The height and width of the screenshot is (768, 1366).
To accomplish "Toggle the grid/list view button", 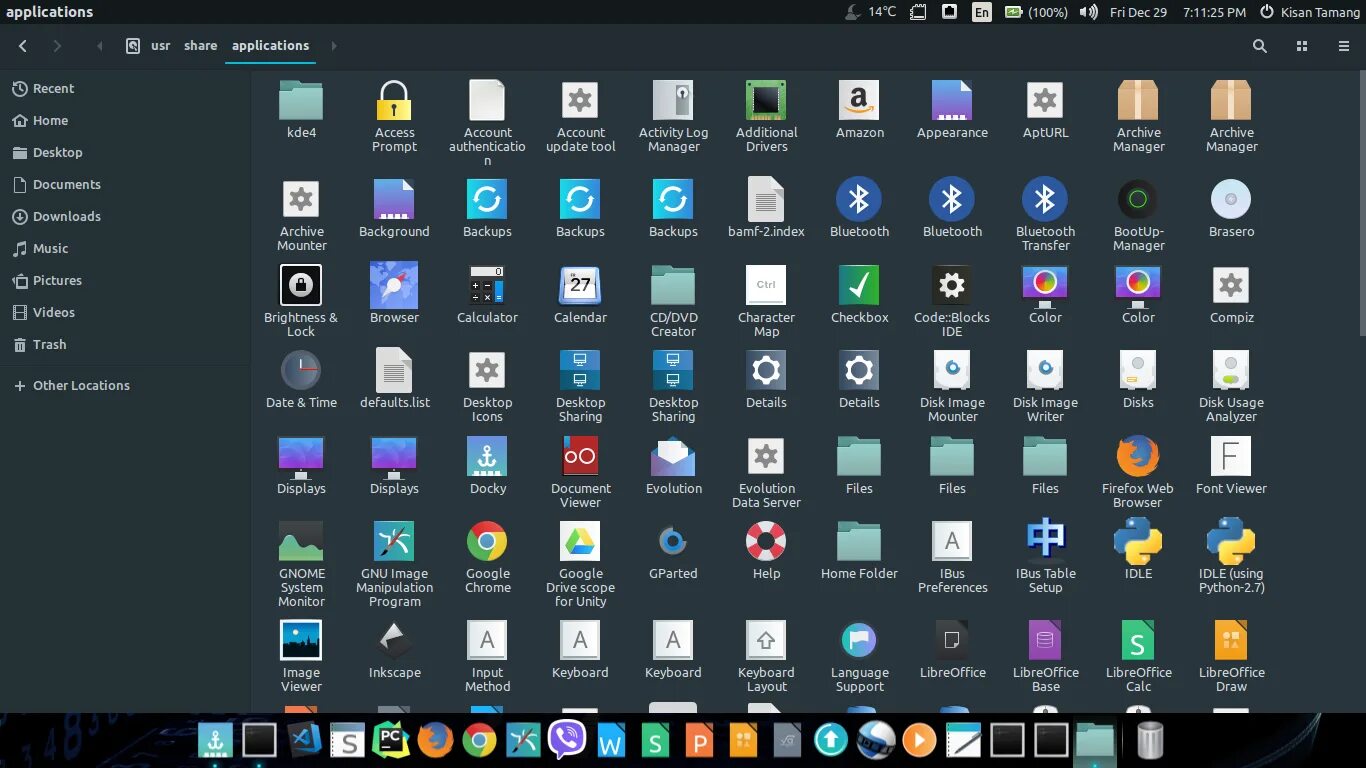I will [x=1302, y=46].
